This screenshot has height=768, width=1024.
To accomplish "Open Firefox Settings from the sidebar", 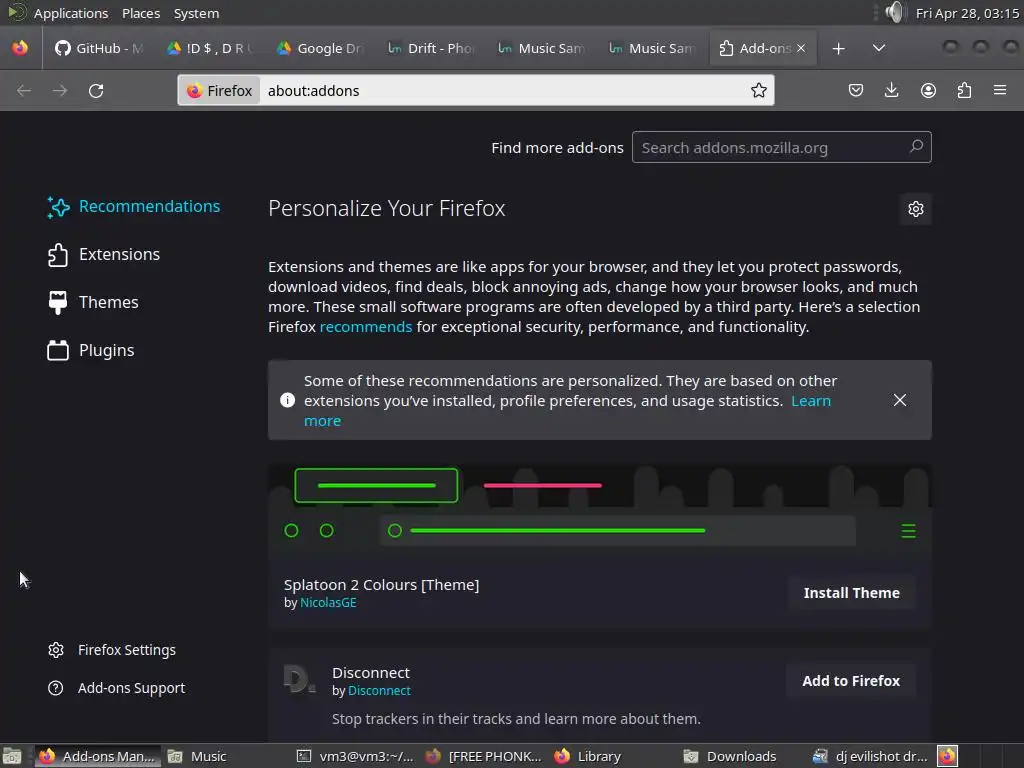I will (x=112, y=650).
